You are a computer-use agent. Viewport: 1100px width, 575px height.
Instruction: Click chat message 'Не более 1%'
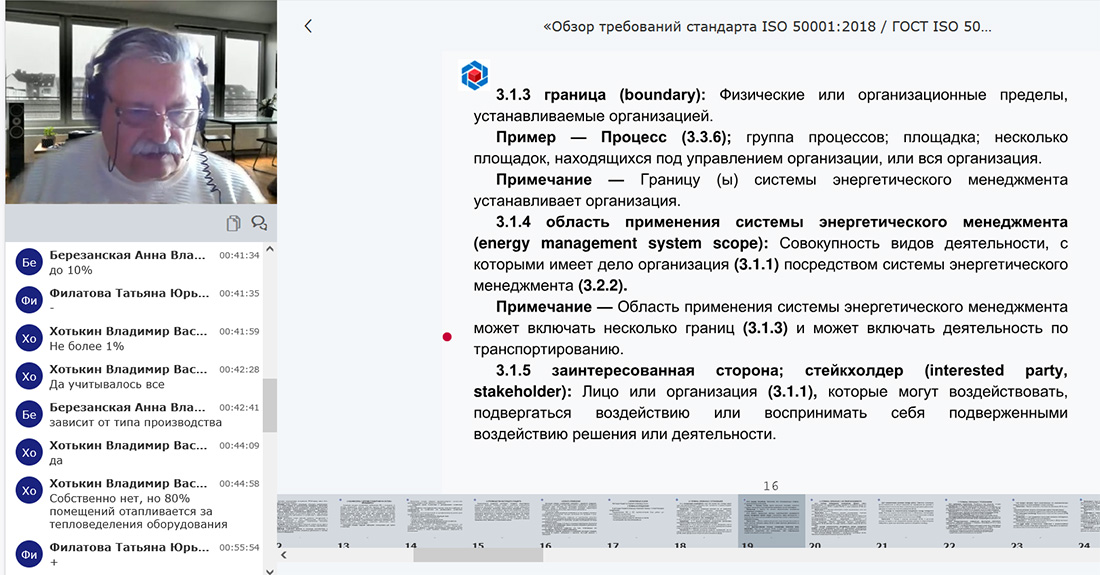[x=86, y=346]
